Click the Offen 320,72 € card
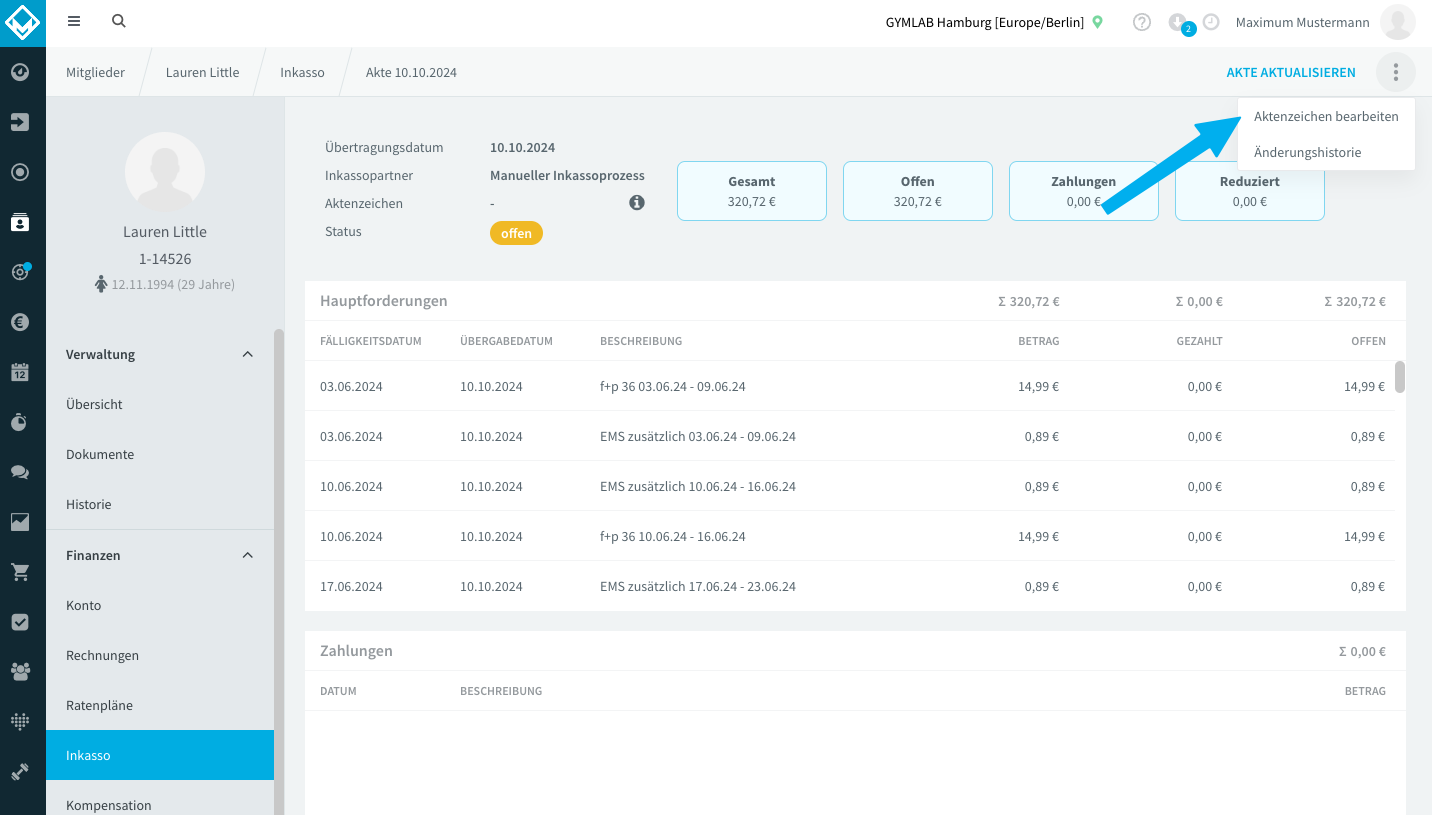The width and height of the screenshot is (1432, 815). [918, 191]
